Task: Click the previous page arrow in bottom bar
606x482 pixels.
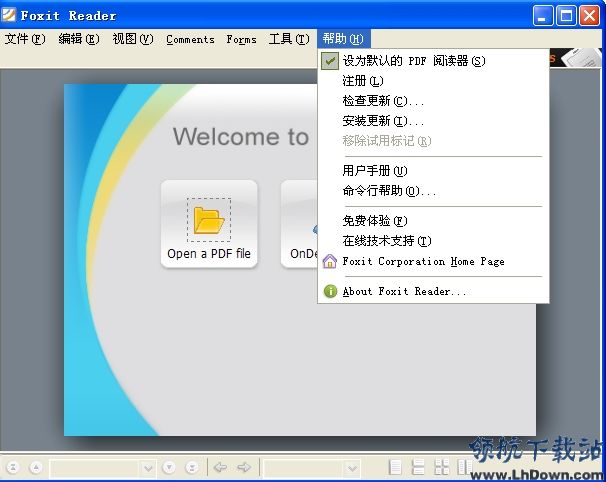Action: (35, 467)
